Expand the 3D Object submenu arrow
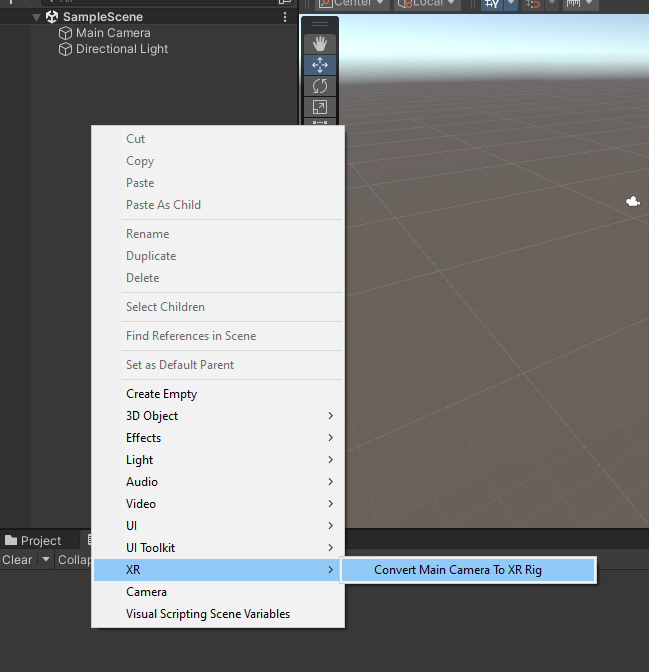649x672 pixels. pyautogui.click(x=331, y=416)
